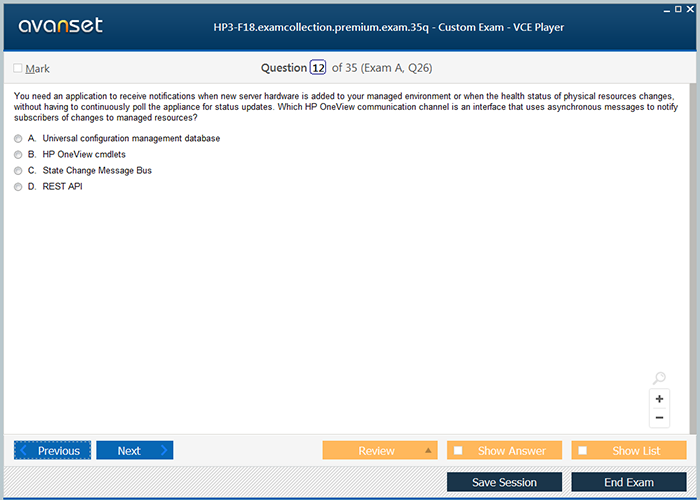Click the magnifier zoom reset icon

coord(659,378)
